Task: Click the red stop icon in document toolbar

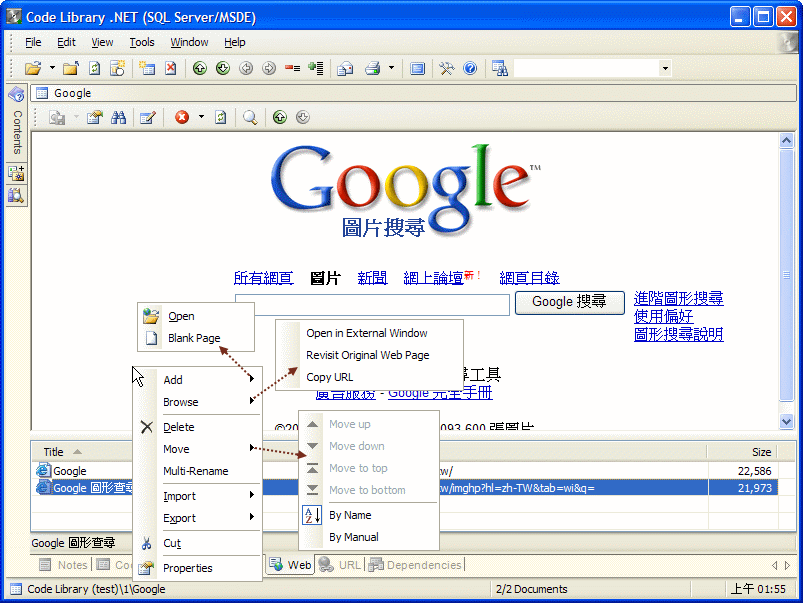Action: point(182,117)
